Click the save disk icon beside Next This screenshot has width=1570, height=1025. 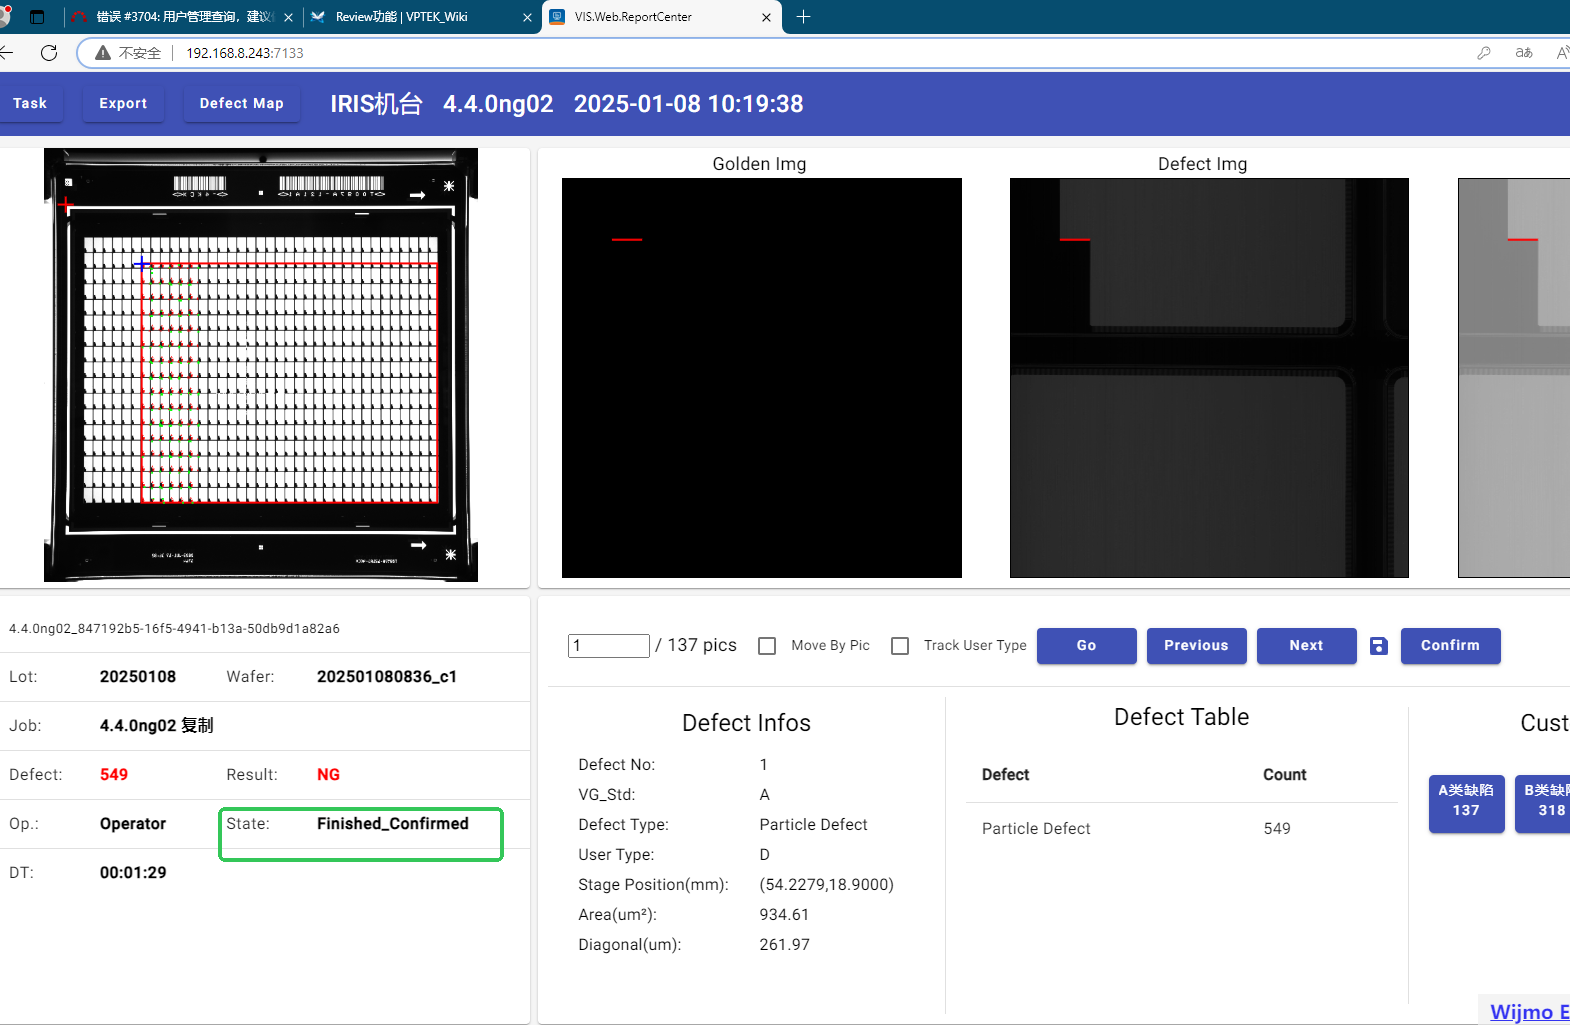pyautogui.click(x=1378, y=646)
